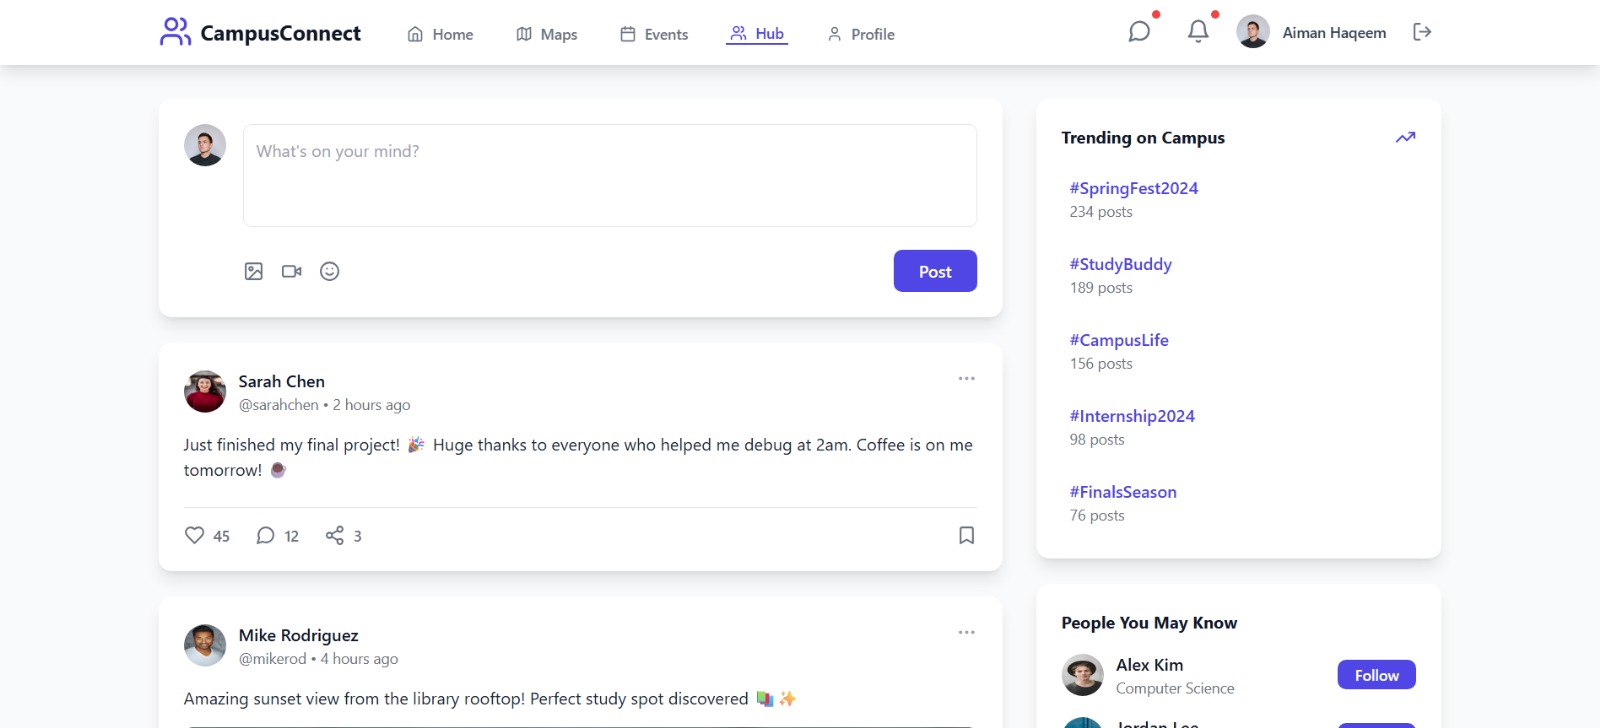
Task: Open the Profile tab
Action: pos(861,34)
